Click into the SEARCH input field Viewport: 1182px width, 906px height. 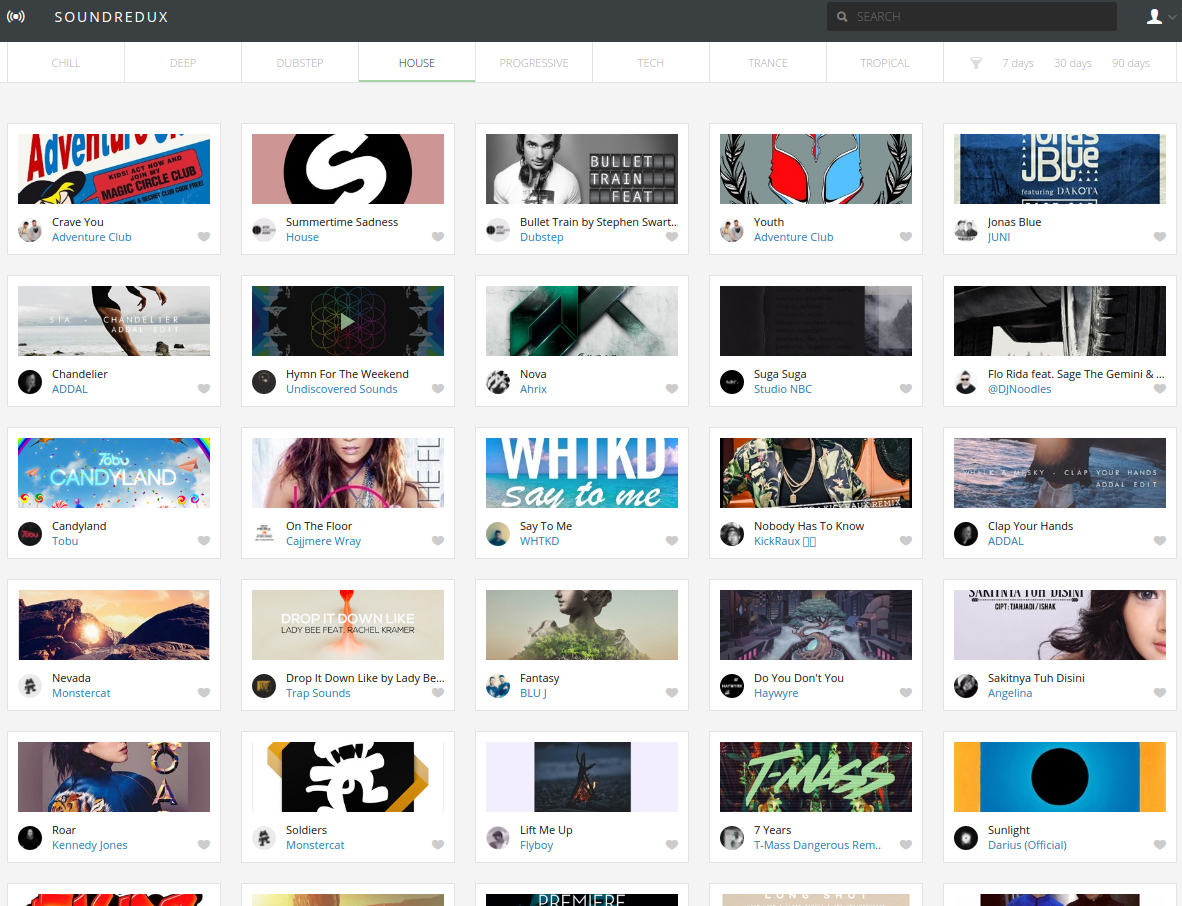click(972, 17)
